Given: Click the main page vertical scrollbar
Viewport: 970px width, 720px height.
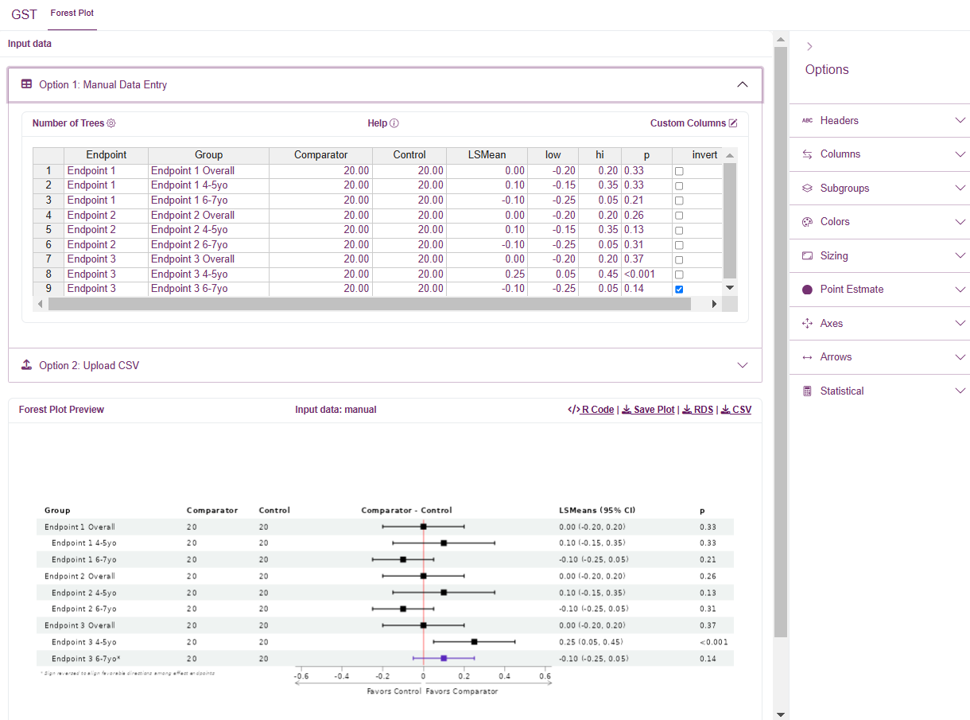Looking at the screenshot, I should (x=781, y=342).
